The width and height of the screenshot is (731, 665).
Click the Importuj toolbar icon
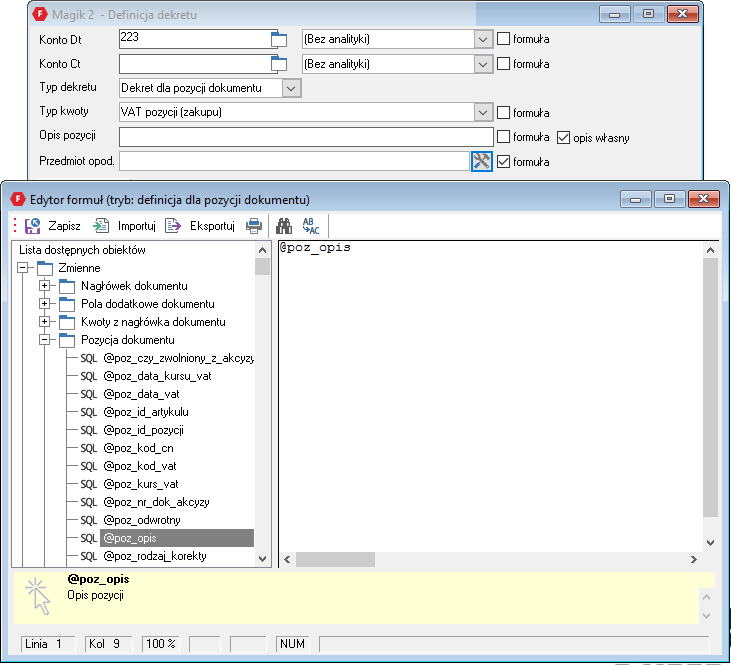point(101,226)
